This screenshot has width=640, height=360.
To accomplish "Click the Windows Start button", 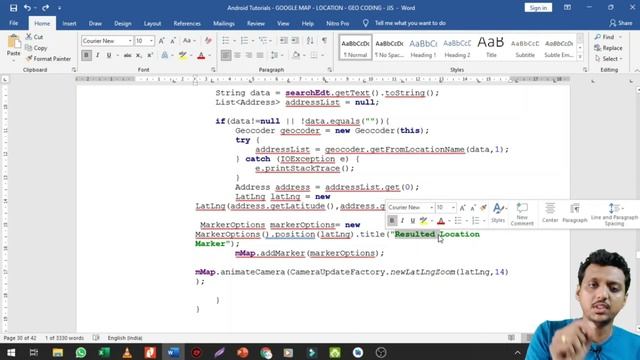I will coord(11,352).
